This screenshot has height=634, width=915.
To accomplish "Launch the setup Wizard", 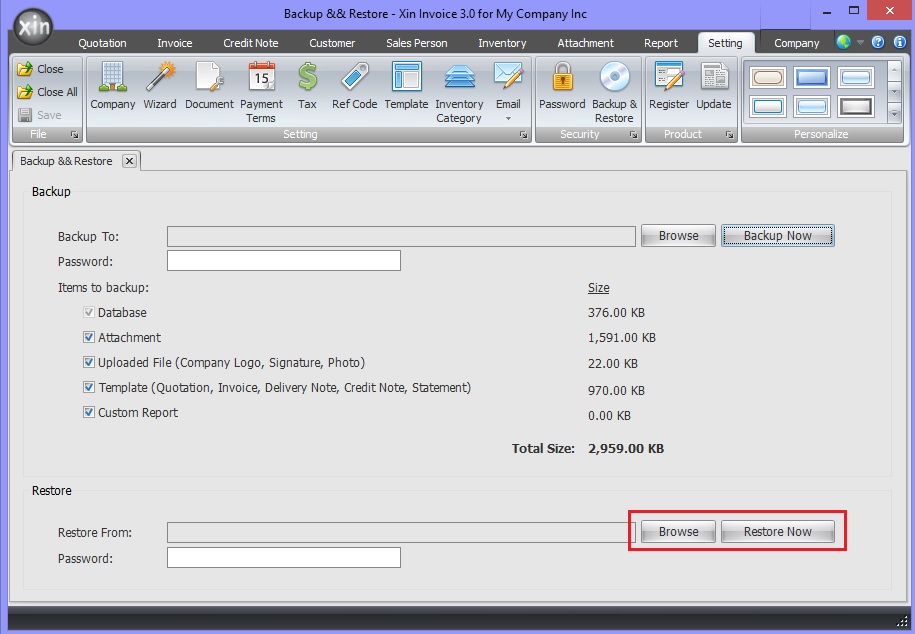I will click(x=160, y=86).
